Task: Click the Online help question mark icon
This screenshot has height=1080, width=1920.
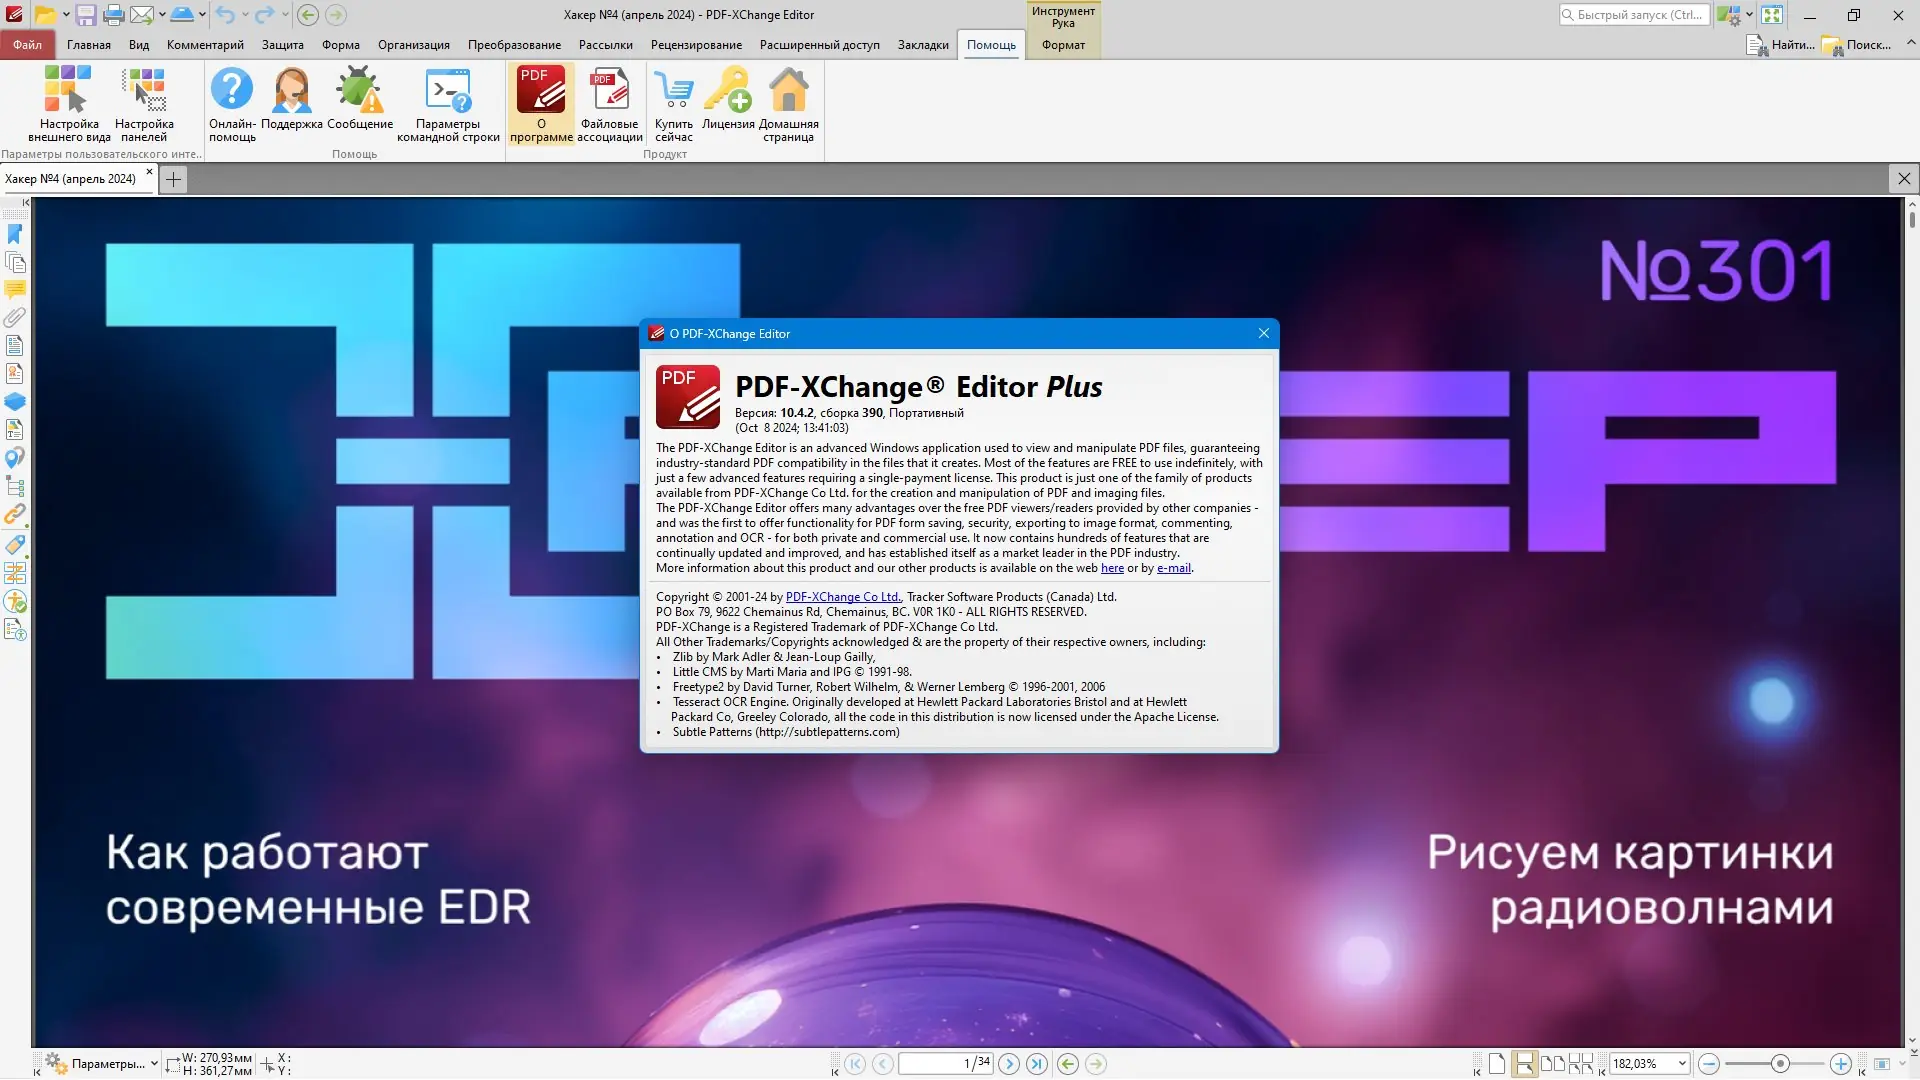Action: 232,91
